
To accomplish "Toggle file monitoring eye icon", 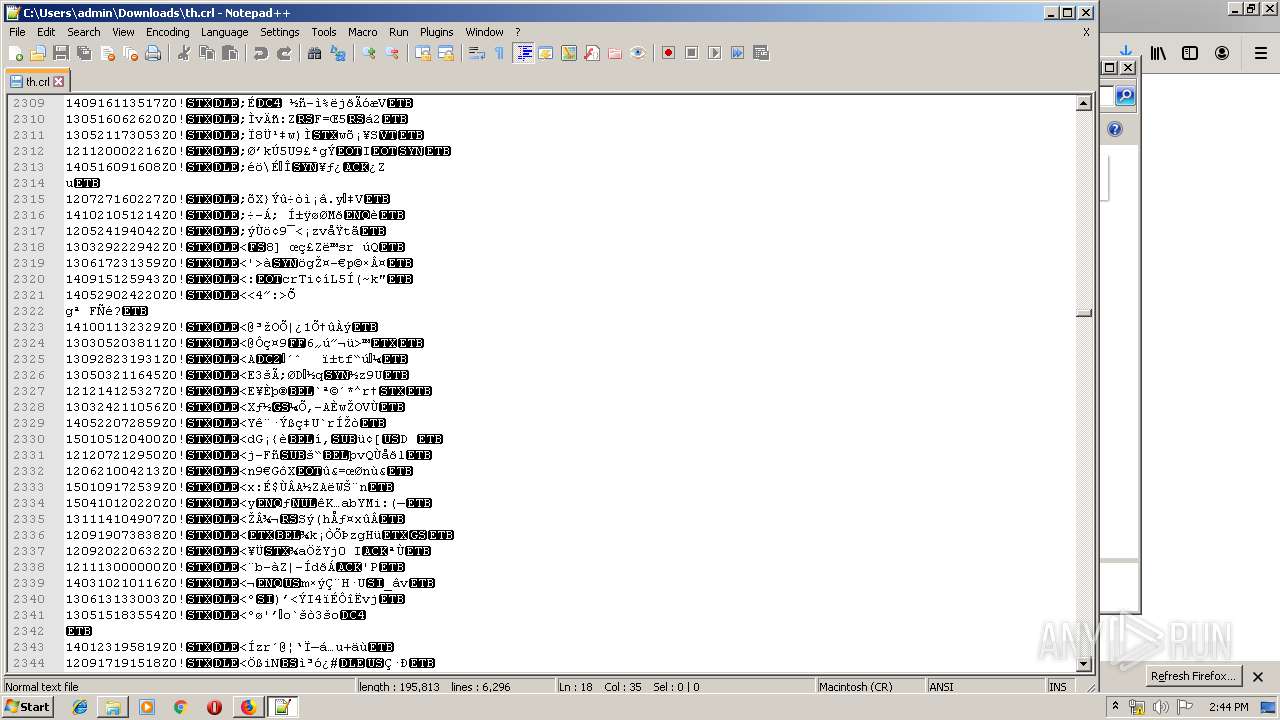I will pos(638,53).
